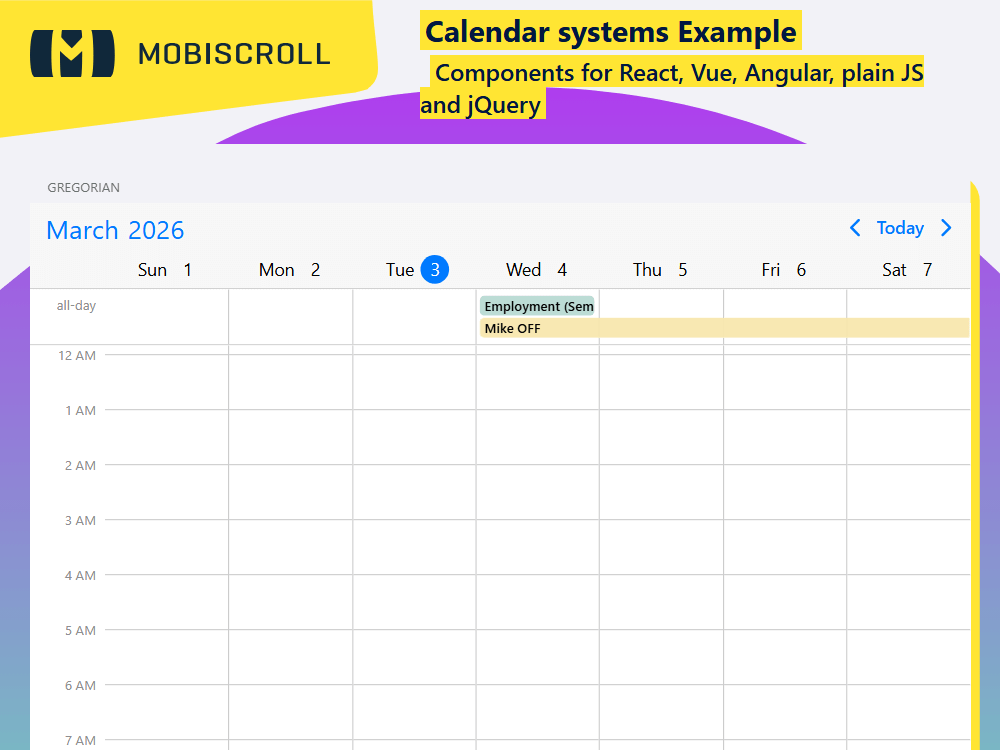Image resolution: width=1000 pixels, height=750 pixels.
Task: Select the Thu 5 day header
Action: tap(660, 269)
